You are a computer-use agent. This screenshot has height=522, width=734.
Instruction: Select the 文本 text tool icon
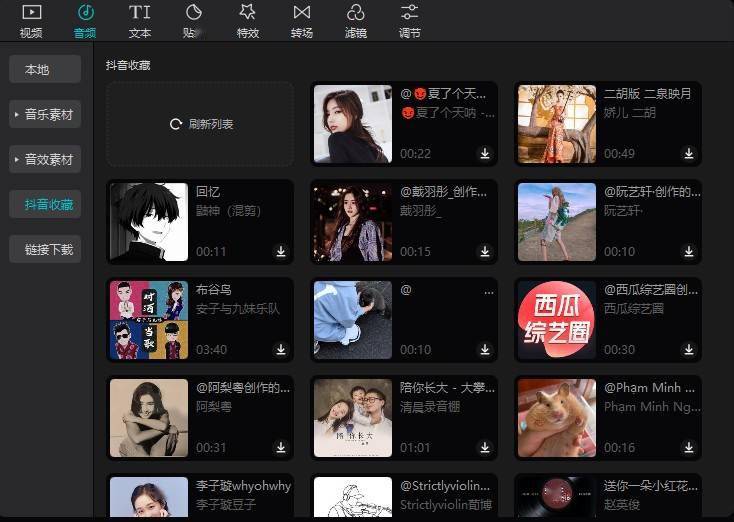pyautogui.click(x=139, y=13)
